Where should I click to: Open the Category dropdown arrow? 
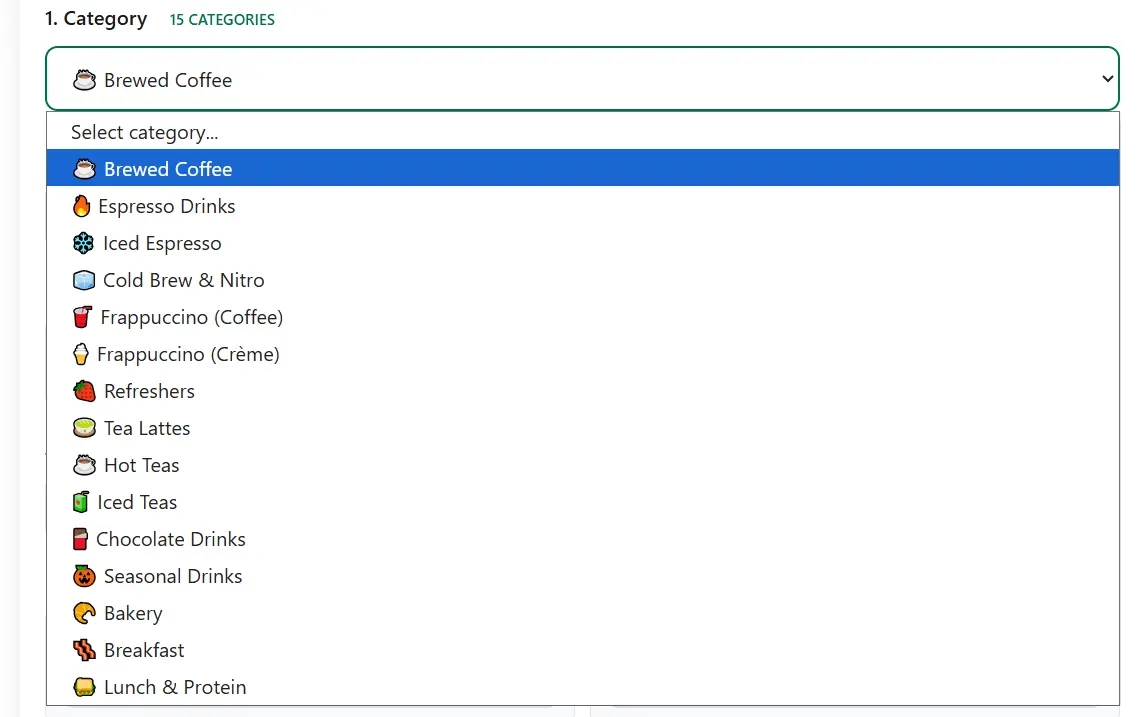click(x=1107, y=78)
